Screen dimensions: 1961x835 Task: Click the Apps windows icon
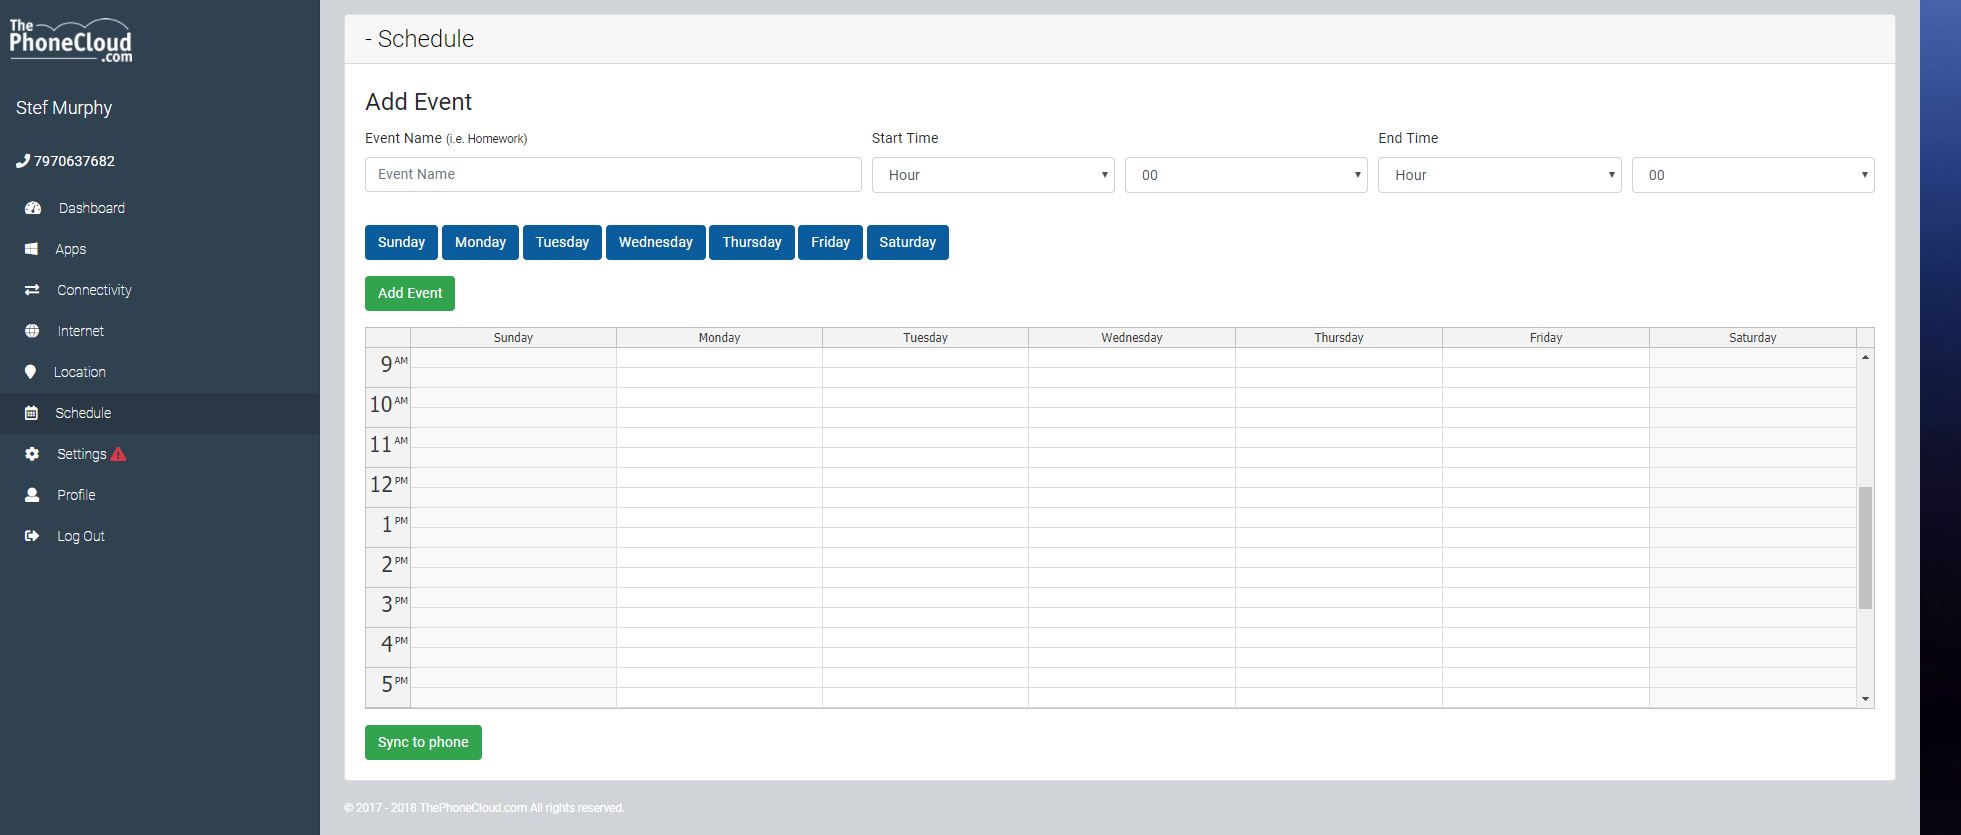point(31,249)
